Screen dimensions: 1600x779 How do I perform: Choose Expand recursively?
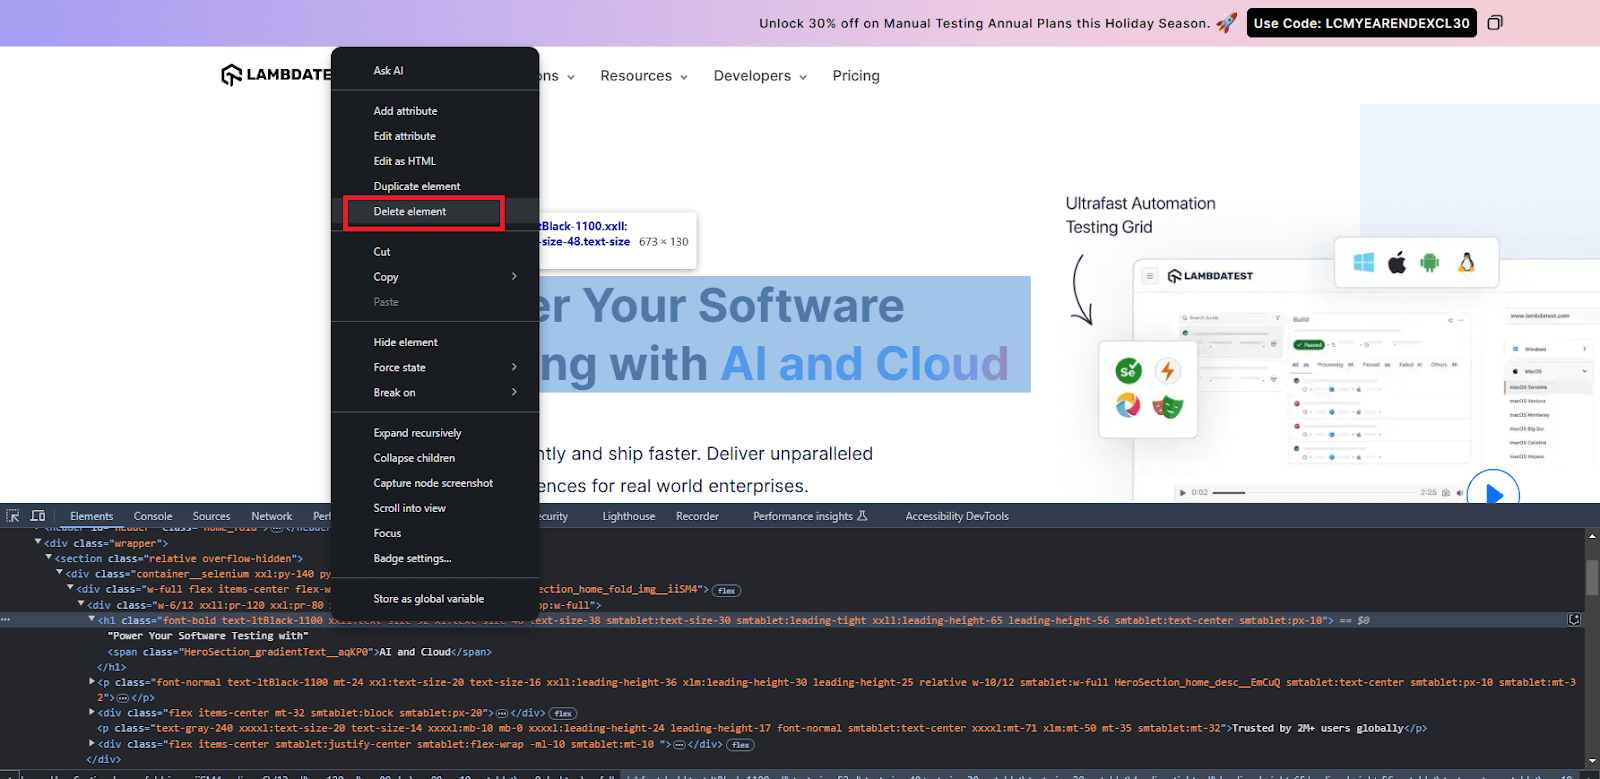tap(435, 433)
